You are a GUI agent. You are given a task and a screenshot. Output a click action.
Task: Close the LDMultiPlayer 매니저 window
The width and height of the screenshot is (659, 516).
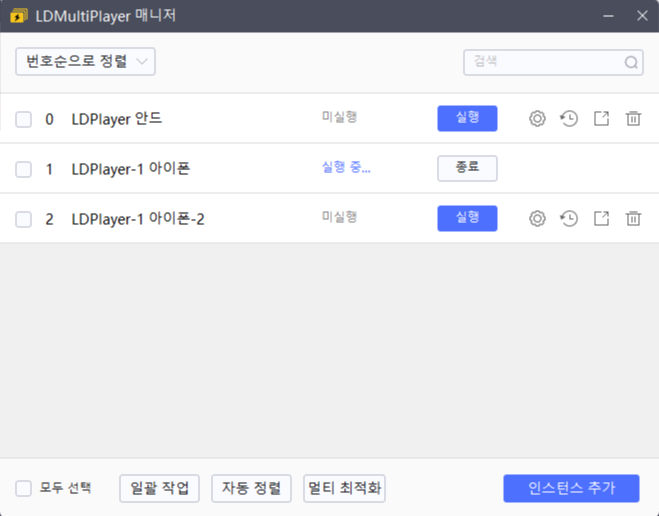[642, 16]
